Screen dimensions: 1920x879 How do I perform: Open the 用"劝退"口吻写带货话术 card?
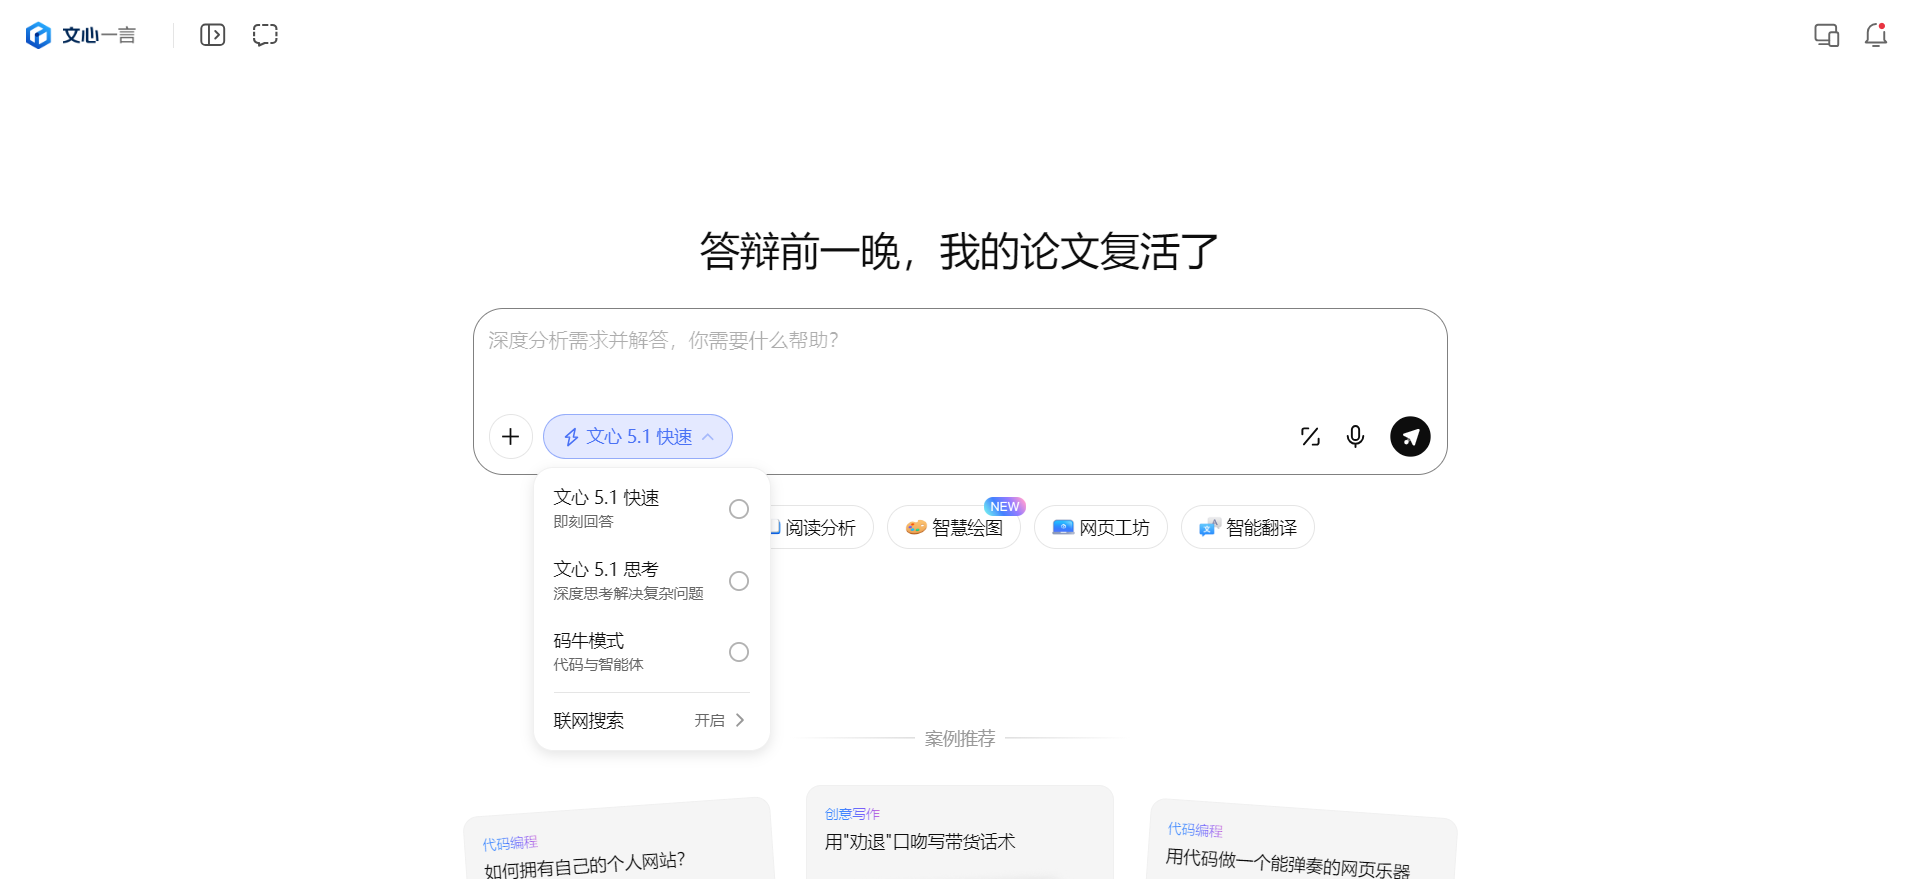[960, 833]
